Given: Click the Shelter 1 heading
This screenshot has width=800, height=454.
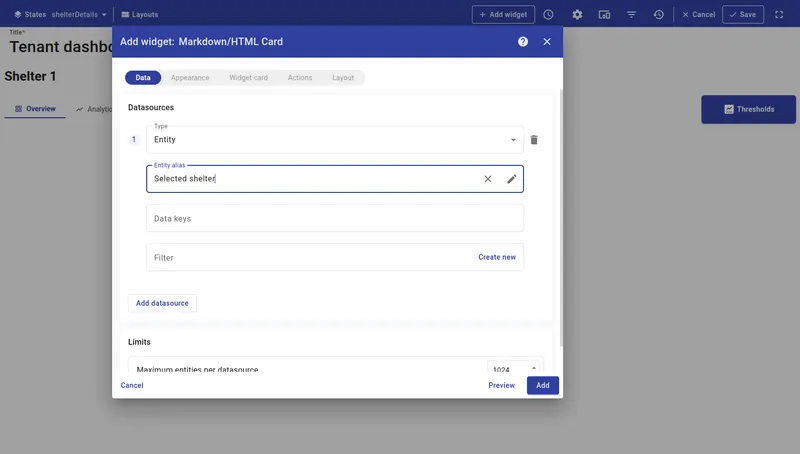Looking at the screenshot, I should pos(30,76).
